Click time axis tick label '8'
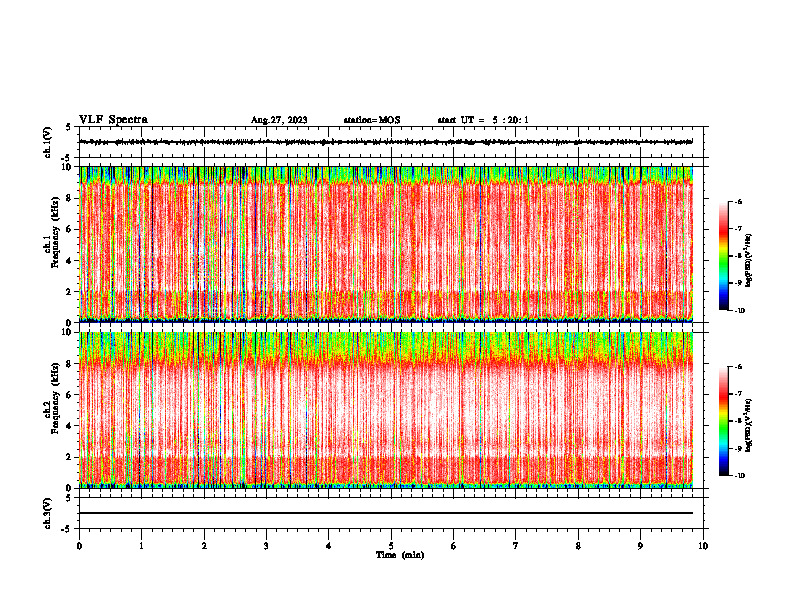The image size is (792, 612). point(578,546)
